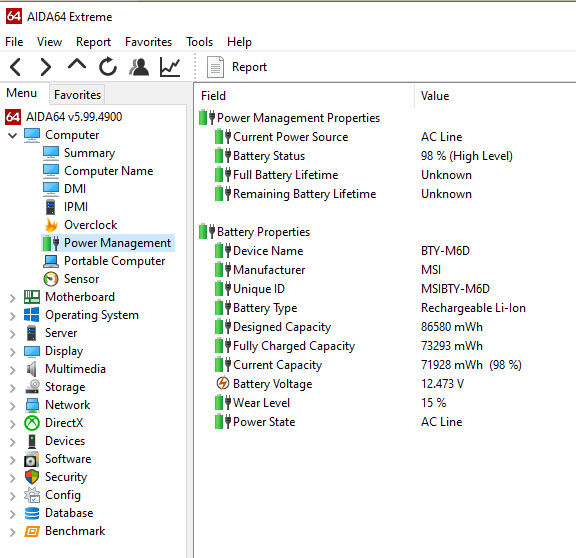Select the DMI monitor icon

51,189
